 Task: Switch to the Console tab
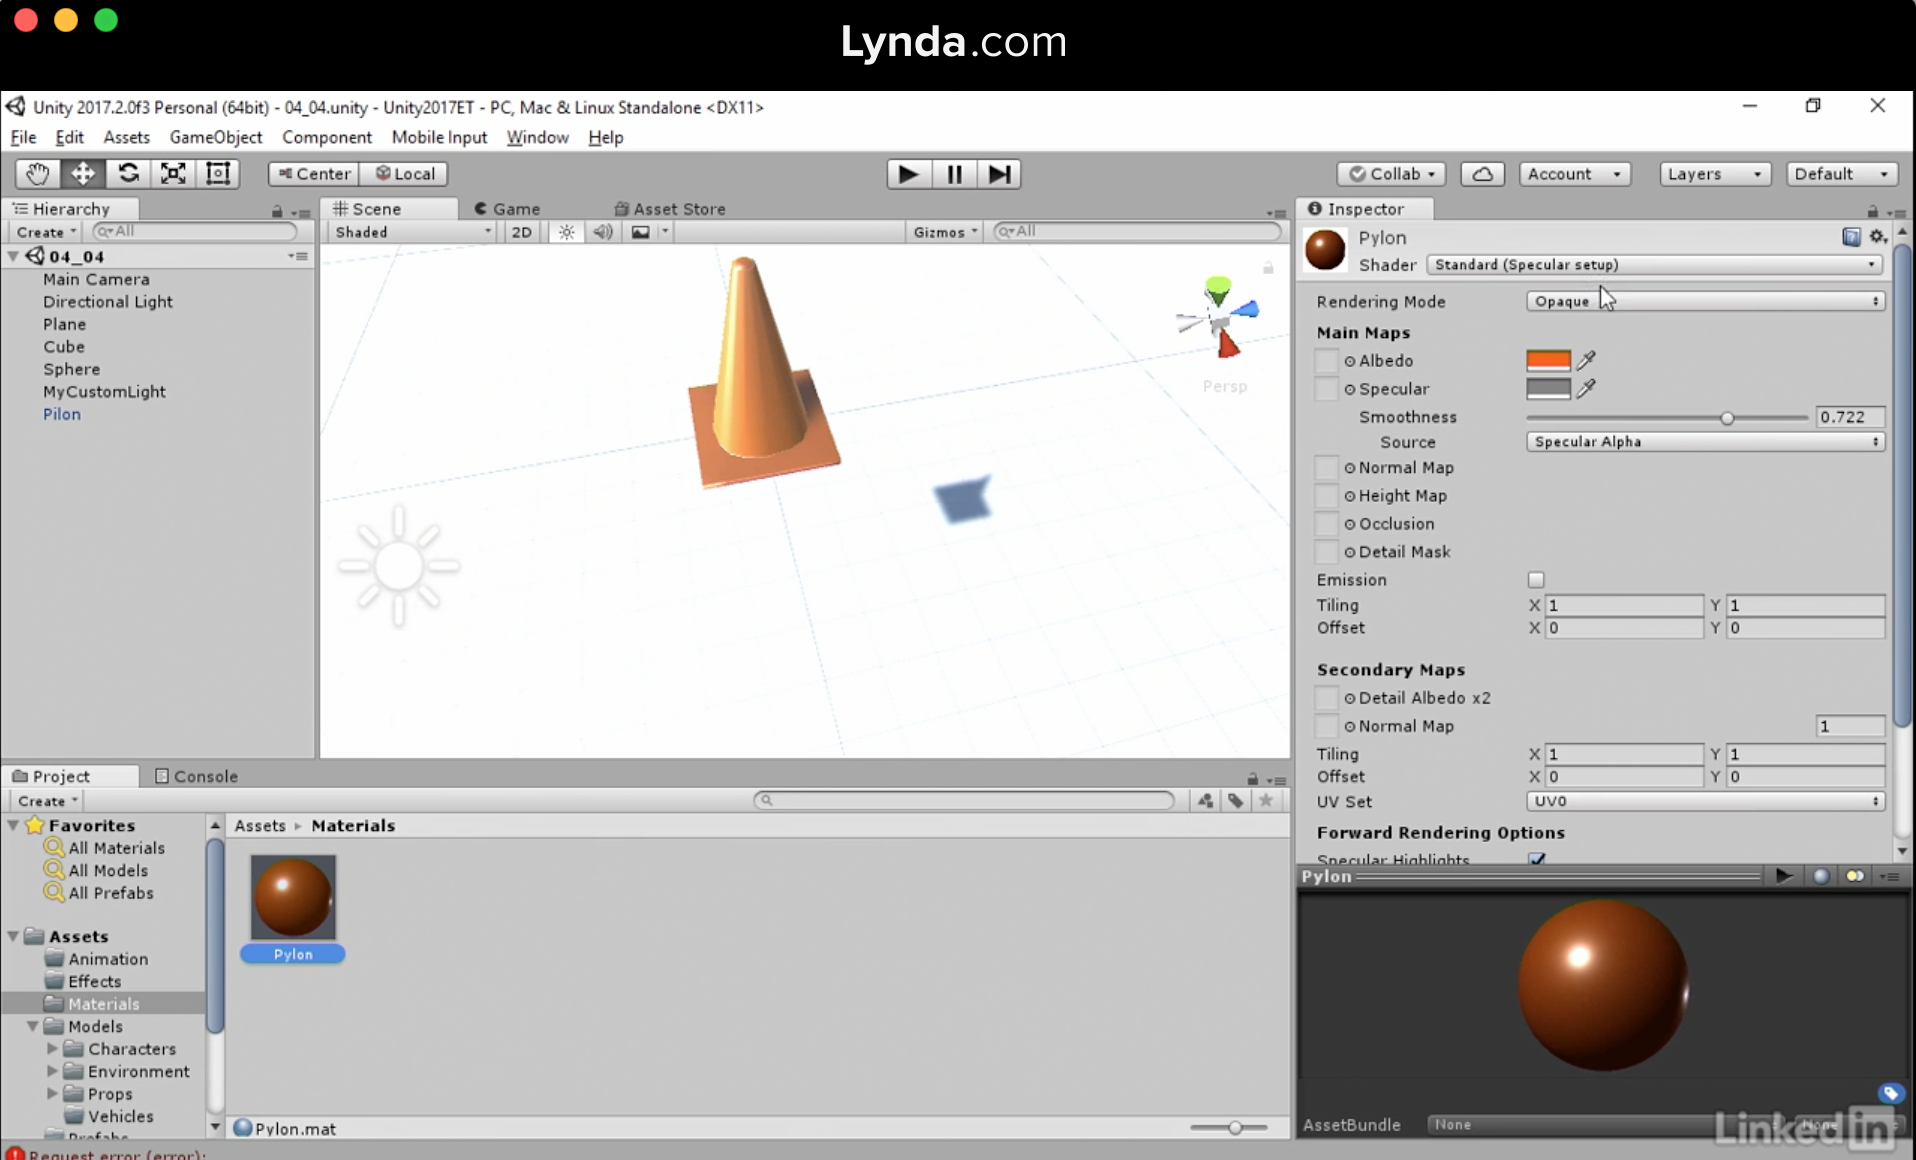click(196, 776)
